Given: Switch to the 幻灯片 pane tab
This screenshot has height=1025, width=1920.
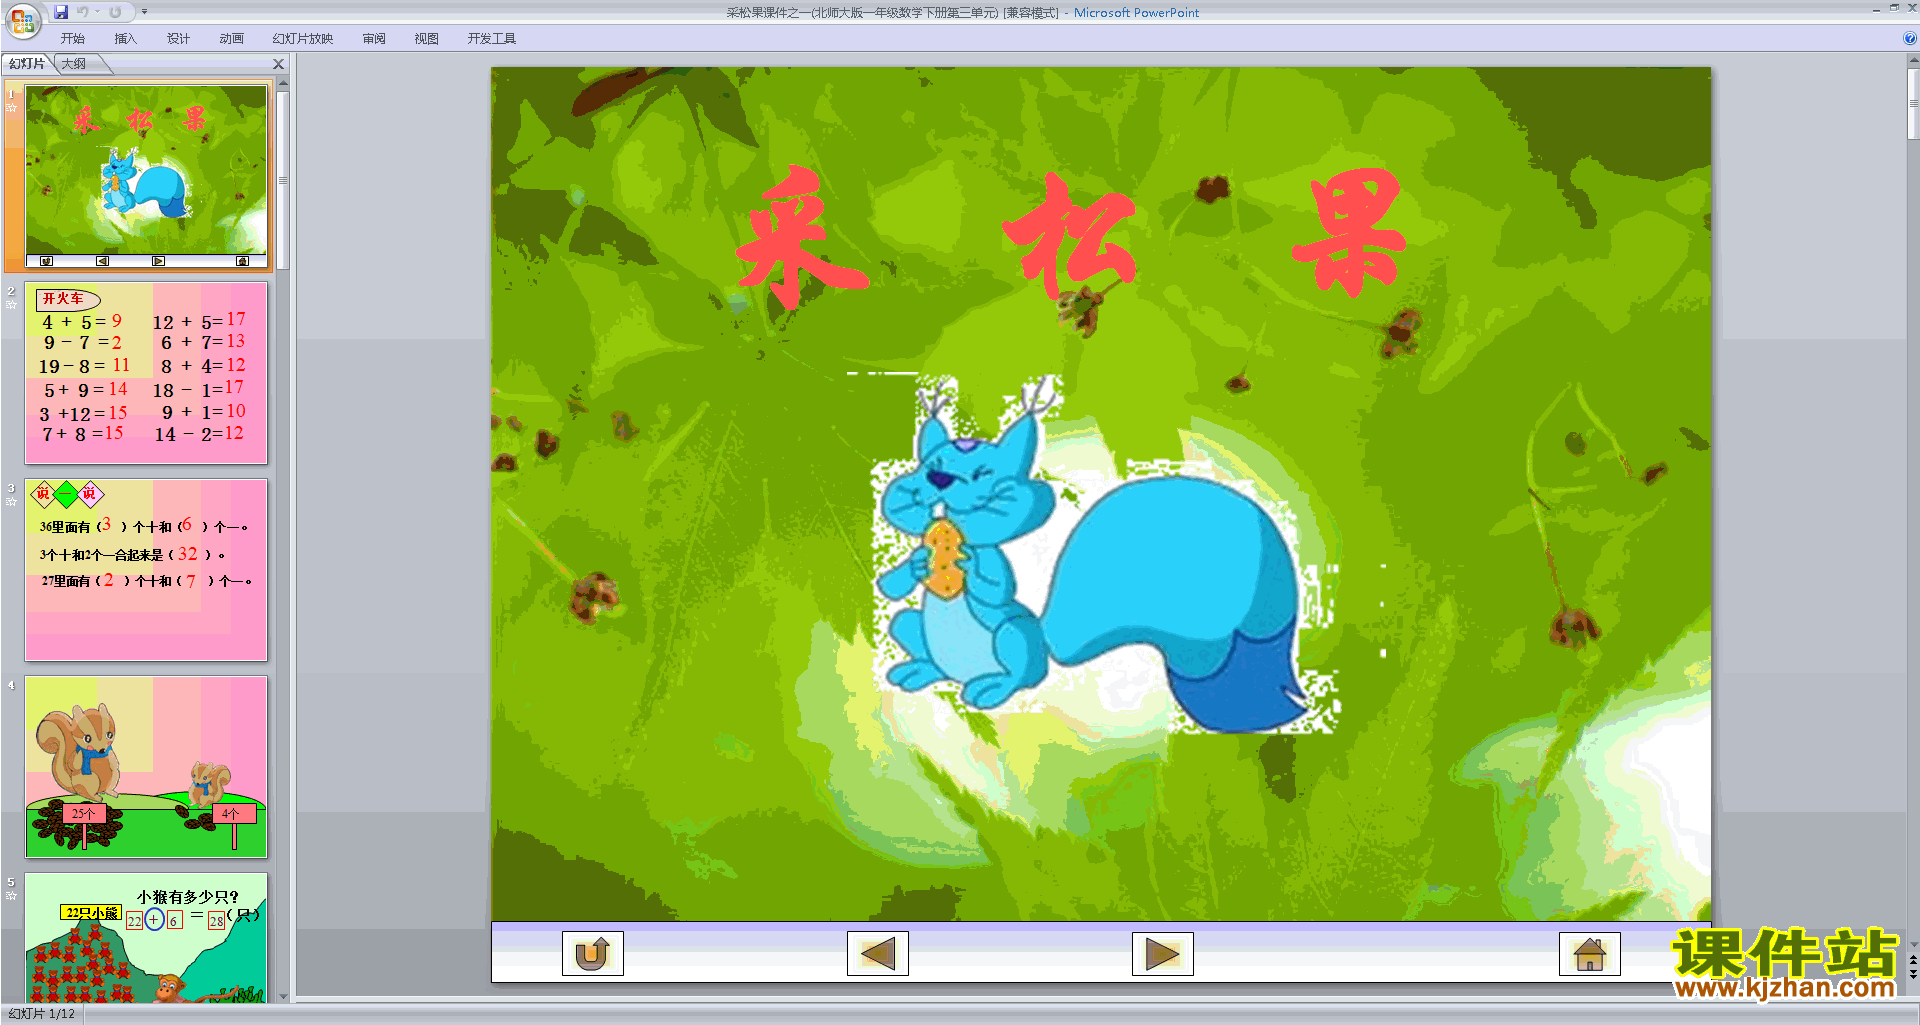Looking at the screenshot, I should pos(27,63).
